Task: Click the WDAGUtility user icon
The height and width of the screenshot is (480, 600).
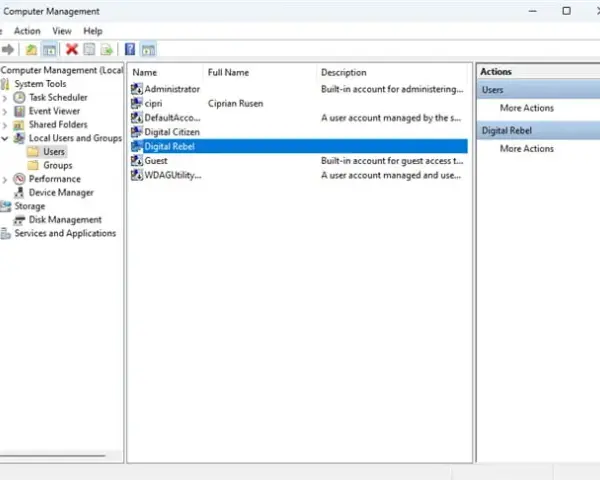Action: (137, 175)
